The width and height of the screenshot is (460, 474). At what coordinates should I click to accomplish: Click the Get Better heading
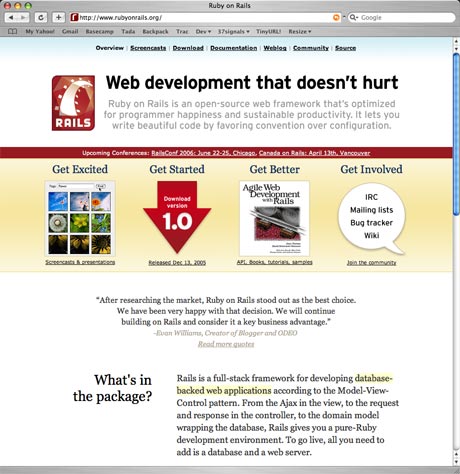tap(274, 169)
